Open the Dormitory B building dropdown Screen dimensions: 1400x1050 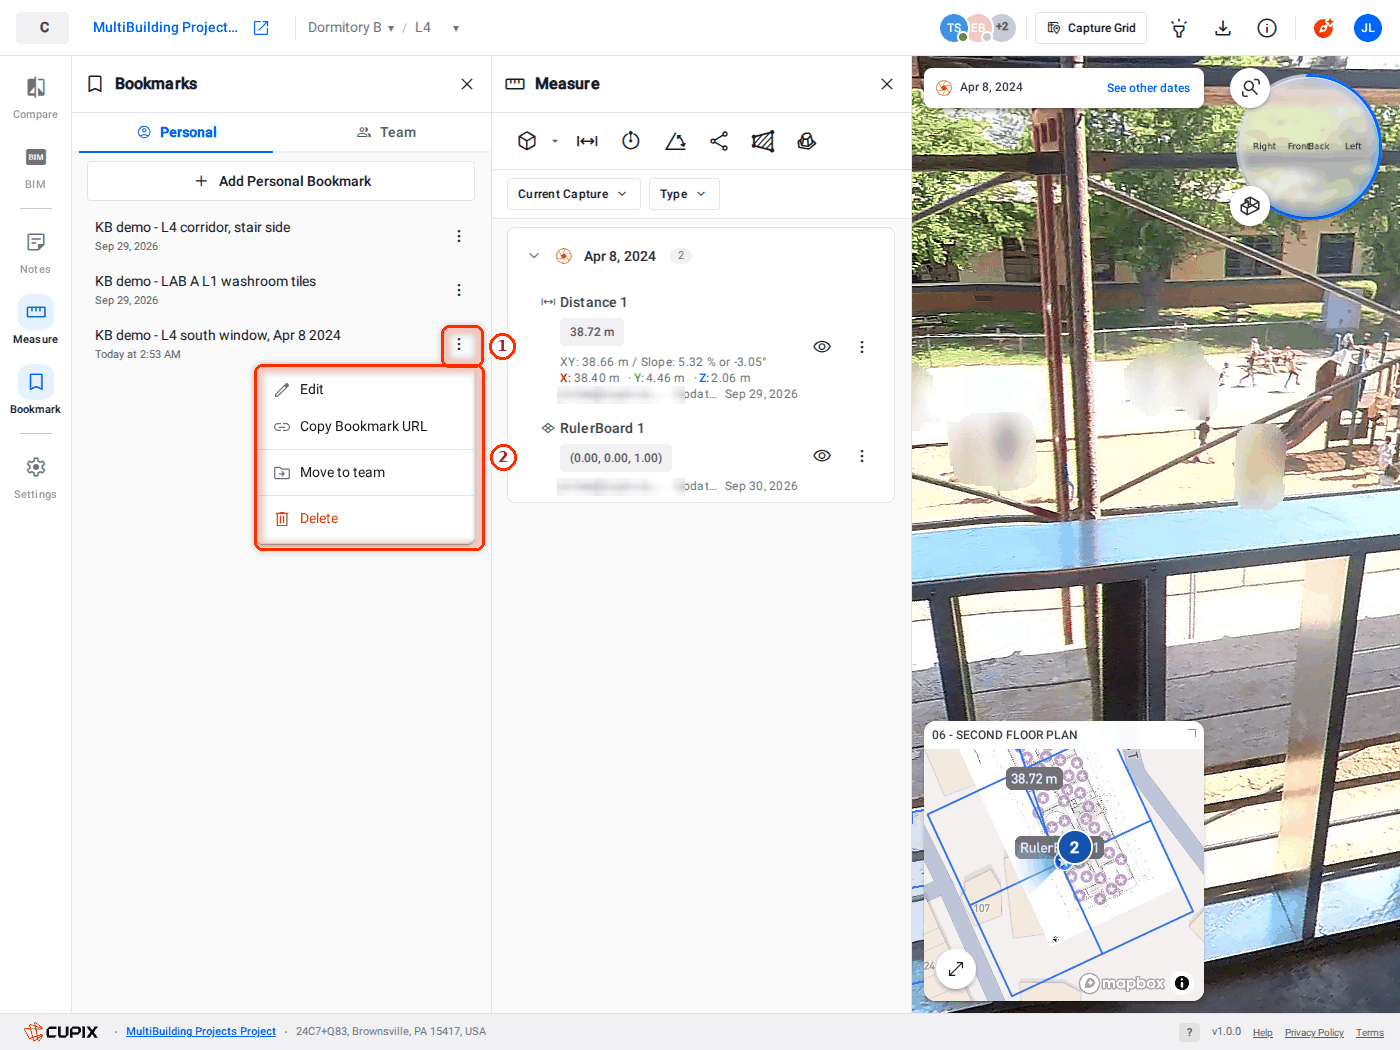pos(351,28)
